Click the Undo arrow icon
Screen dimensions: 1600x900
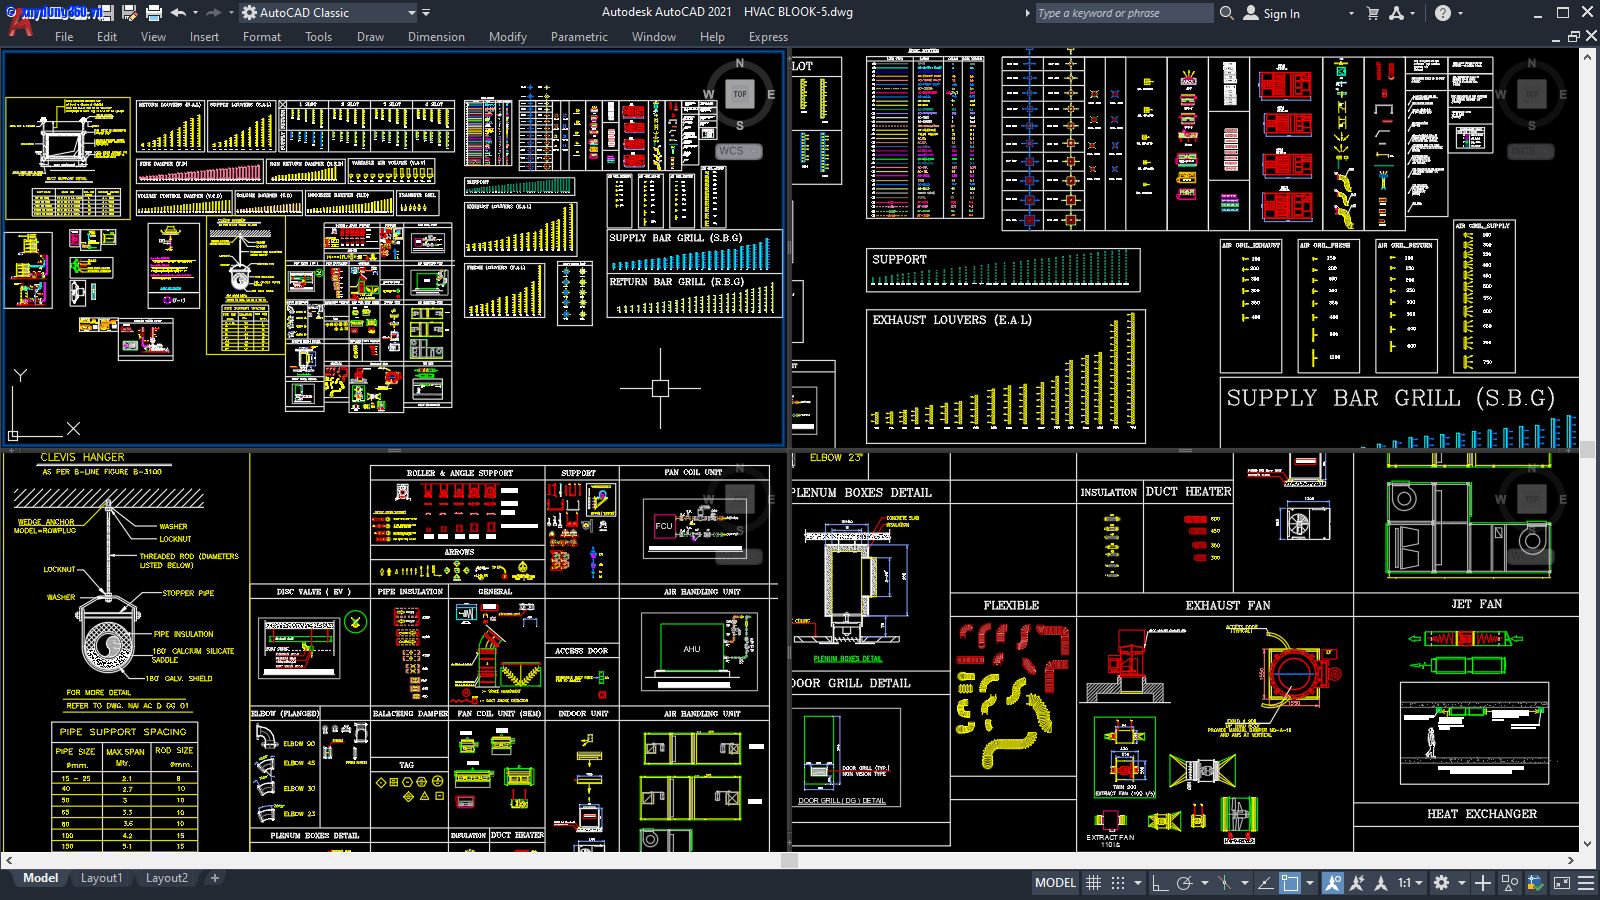click(x=180, y=13)
